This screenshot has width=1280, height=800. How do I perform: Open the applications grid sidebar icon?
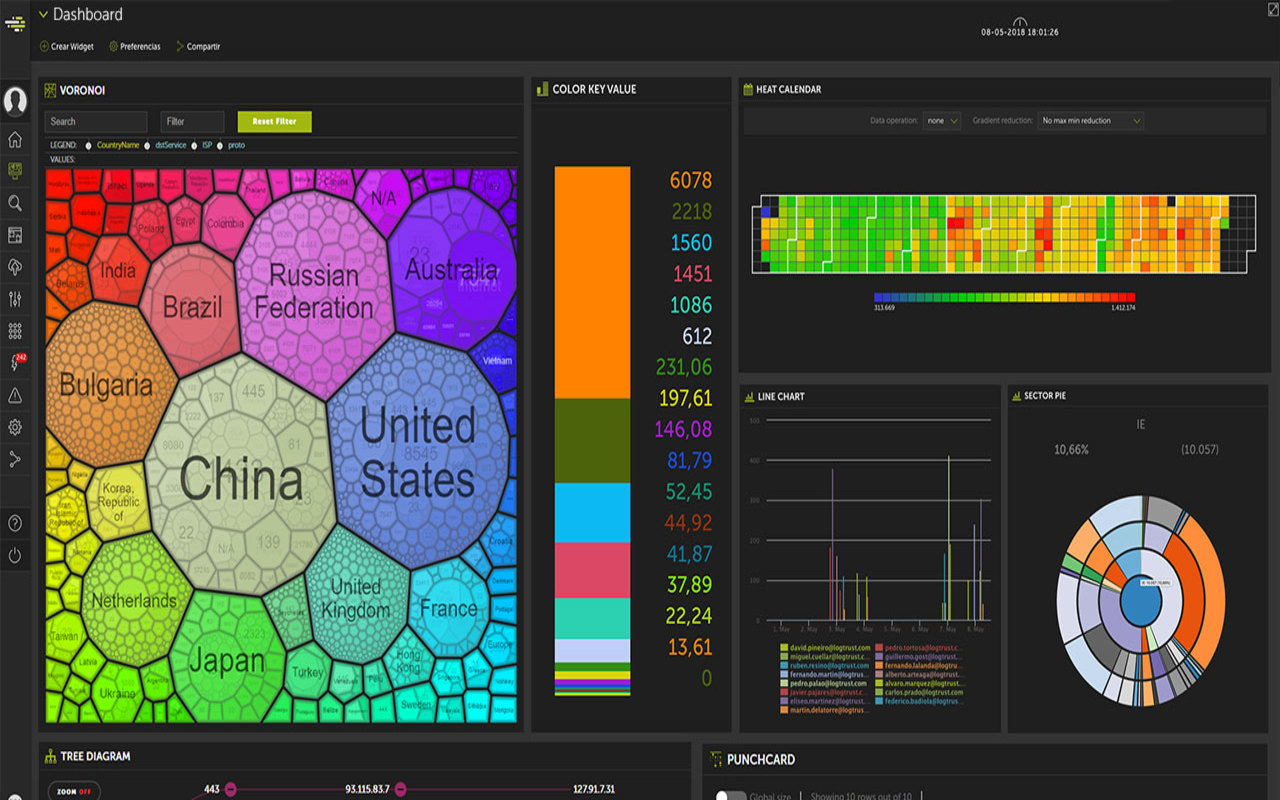point(15,330)
